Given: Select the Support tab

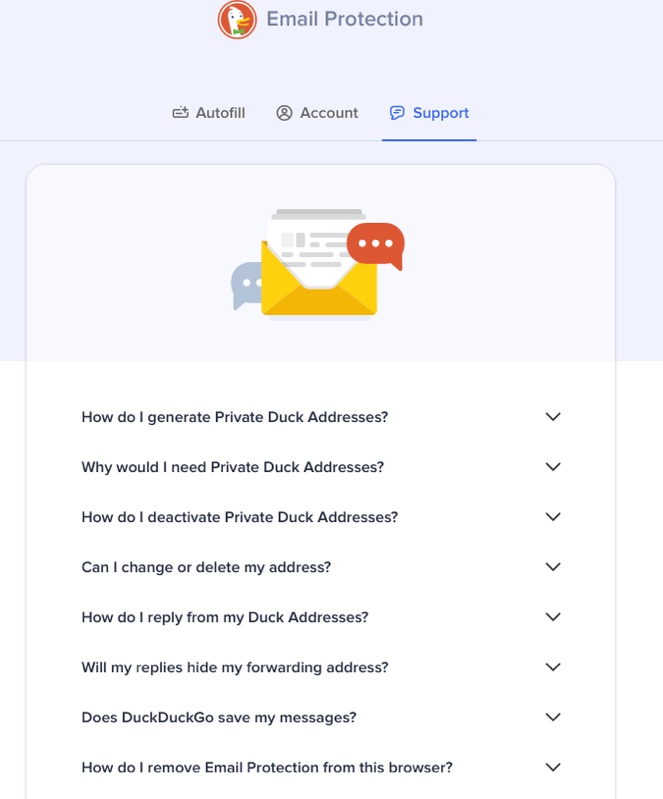Looking at the screenshot, I should tap(440, 113).
